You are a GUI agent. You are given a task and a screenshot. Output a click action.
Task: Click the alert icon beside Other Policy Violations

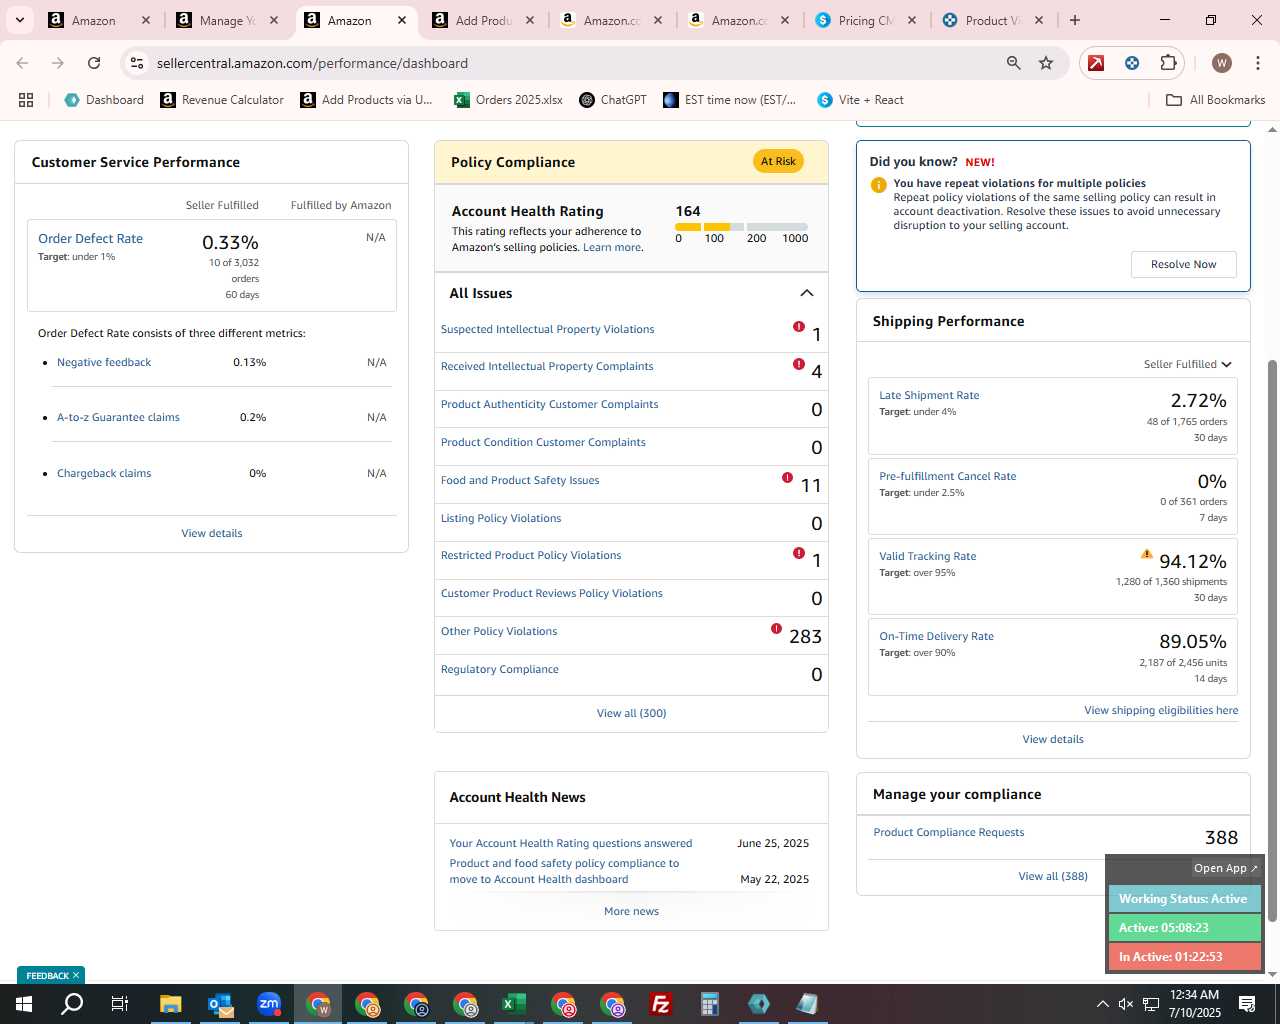pyautogui.click(x=776, y=629)
